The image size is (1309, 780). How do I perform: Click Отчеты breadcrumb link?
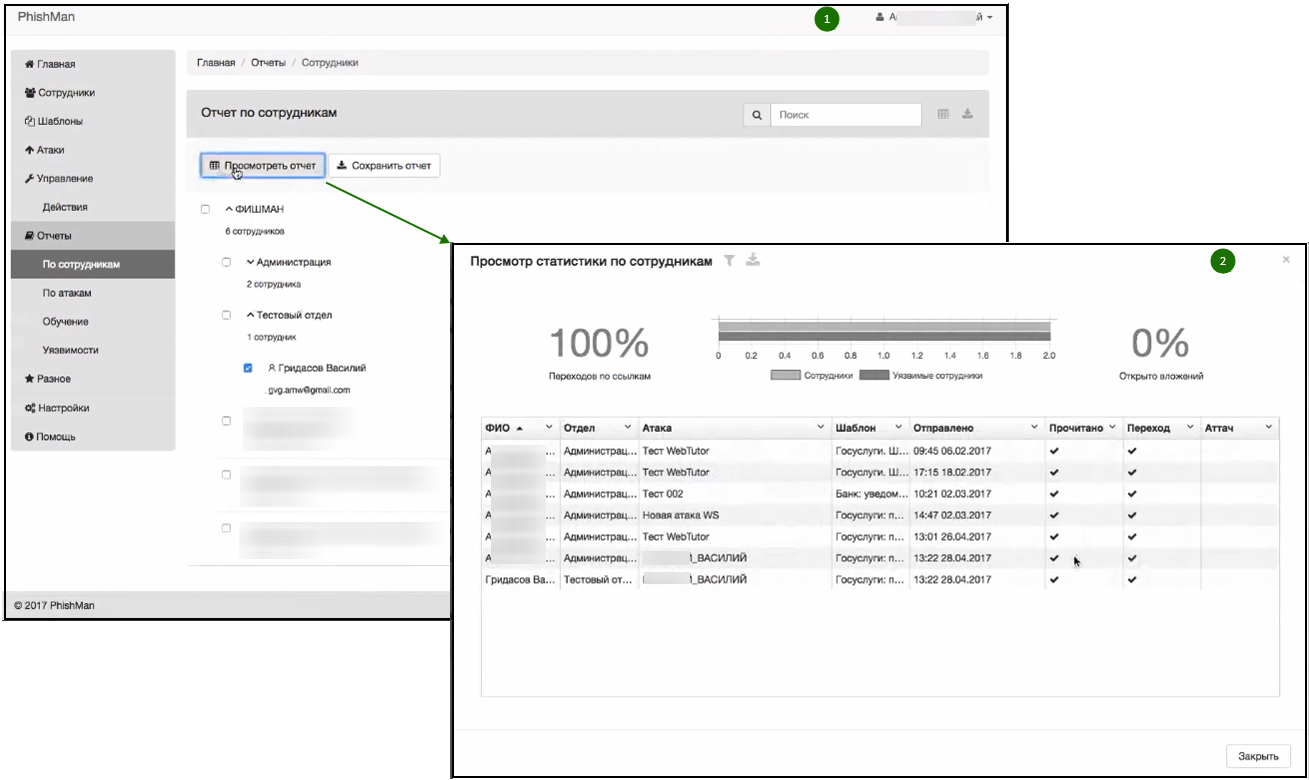click(268, 63)
